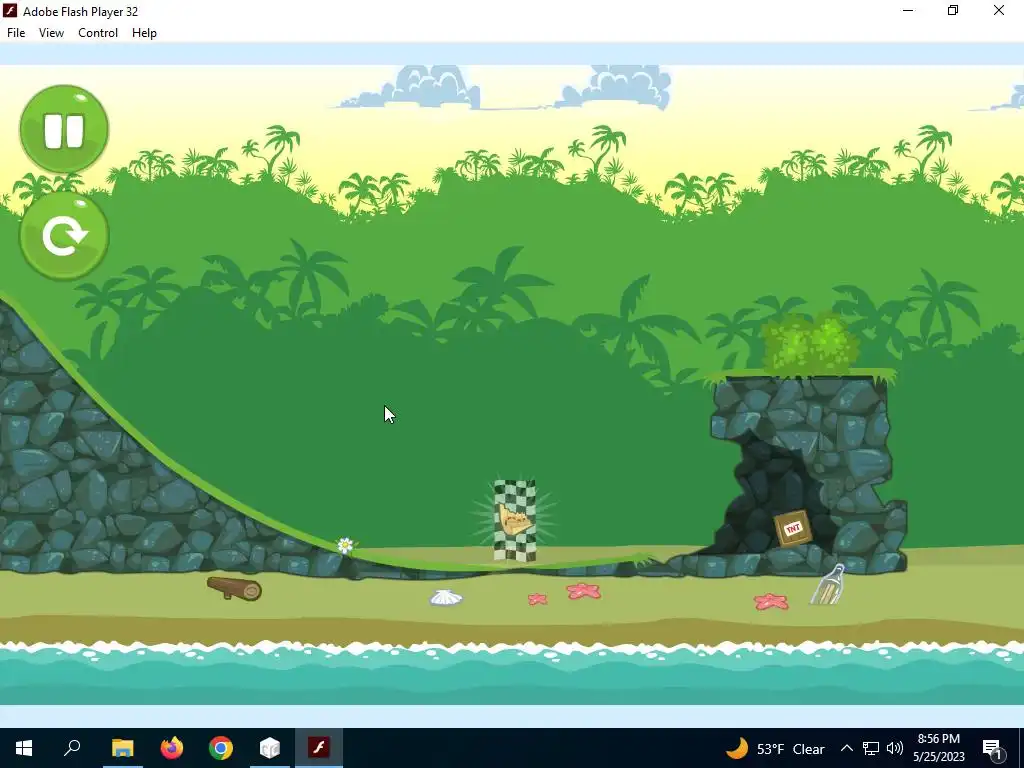Open the File menu
The width and height of the screenshot is (1024, 768).
tap(16, 33)
